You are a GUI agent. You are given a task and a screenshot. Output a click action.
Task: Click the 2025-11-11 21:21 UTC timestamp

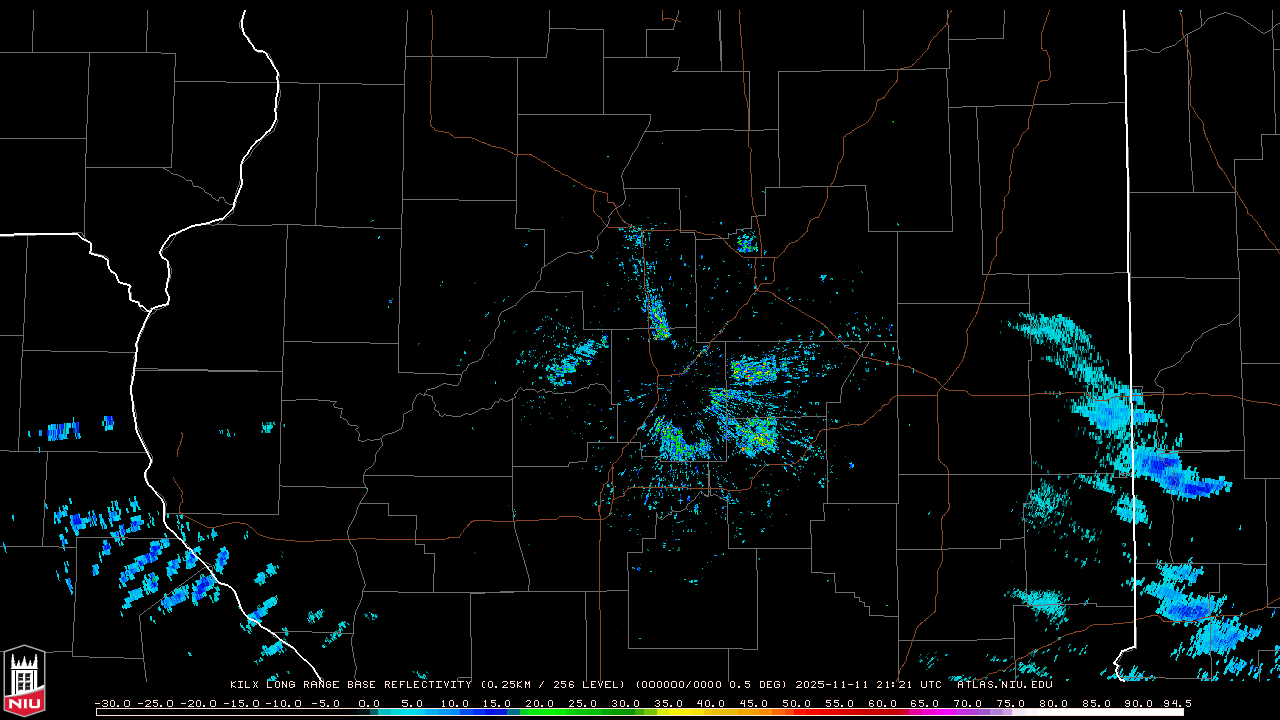pos(868,685)
